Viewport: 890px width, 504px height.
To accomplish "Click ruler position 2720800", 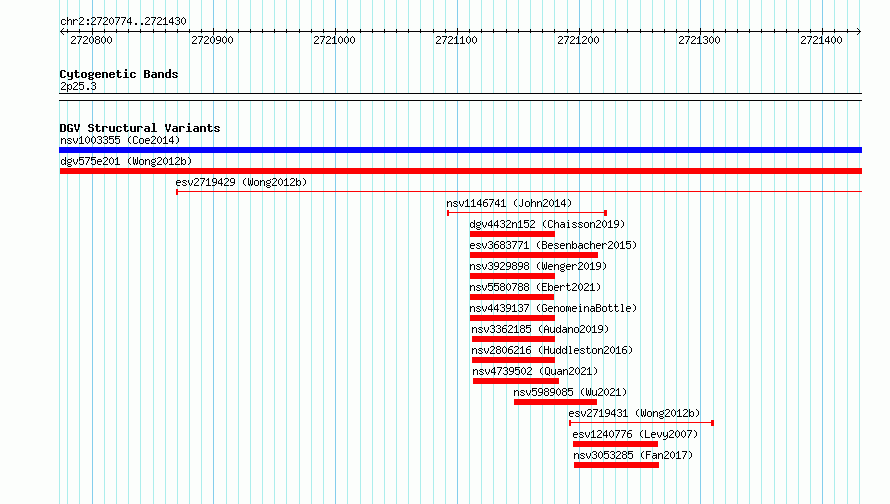I will point(91,40).
